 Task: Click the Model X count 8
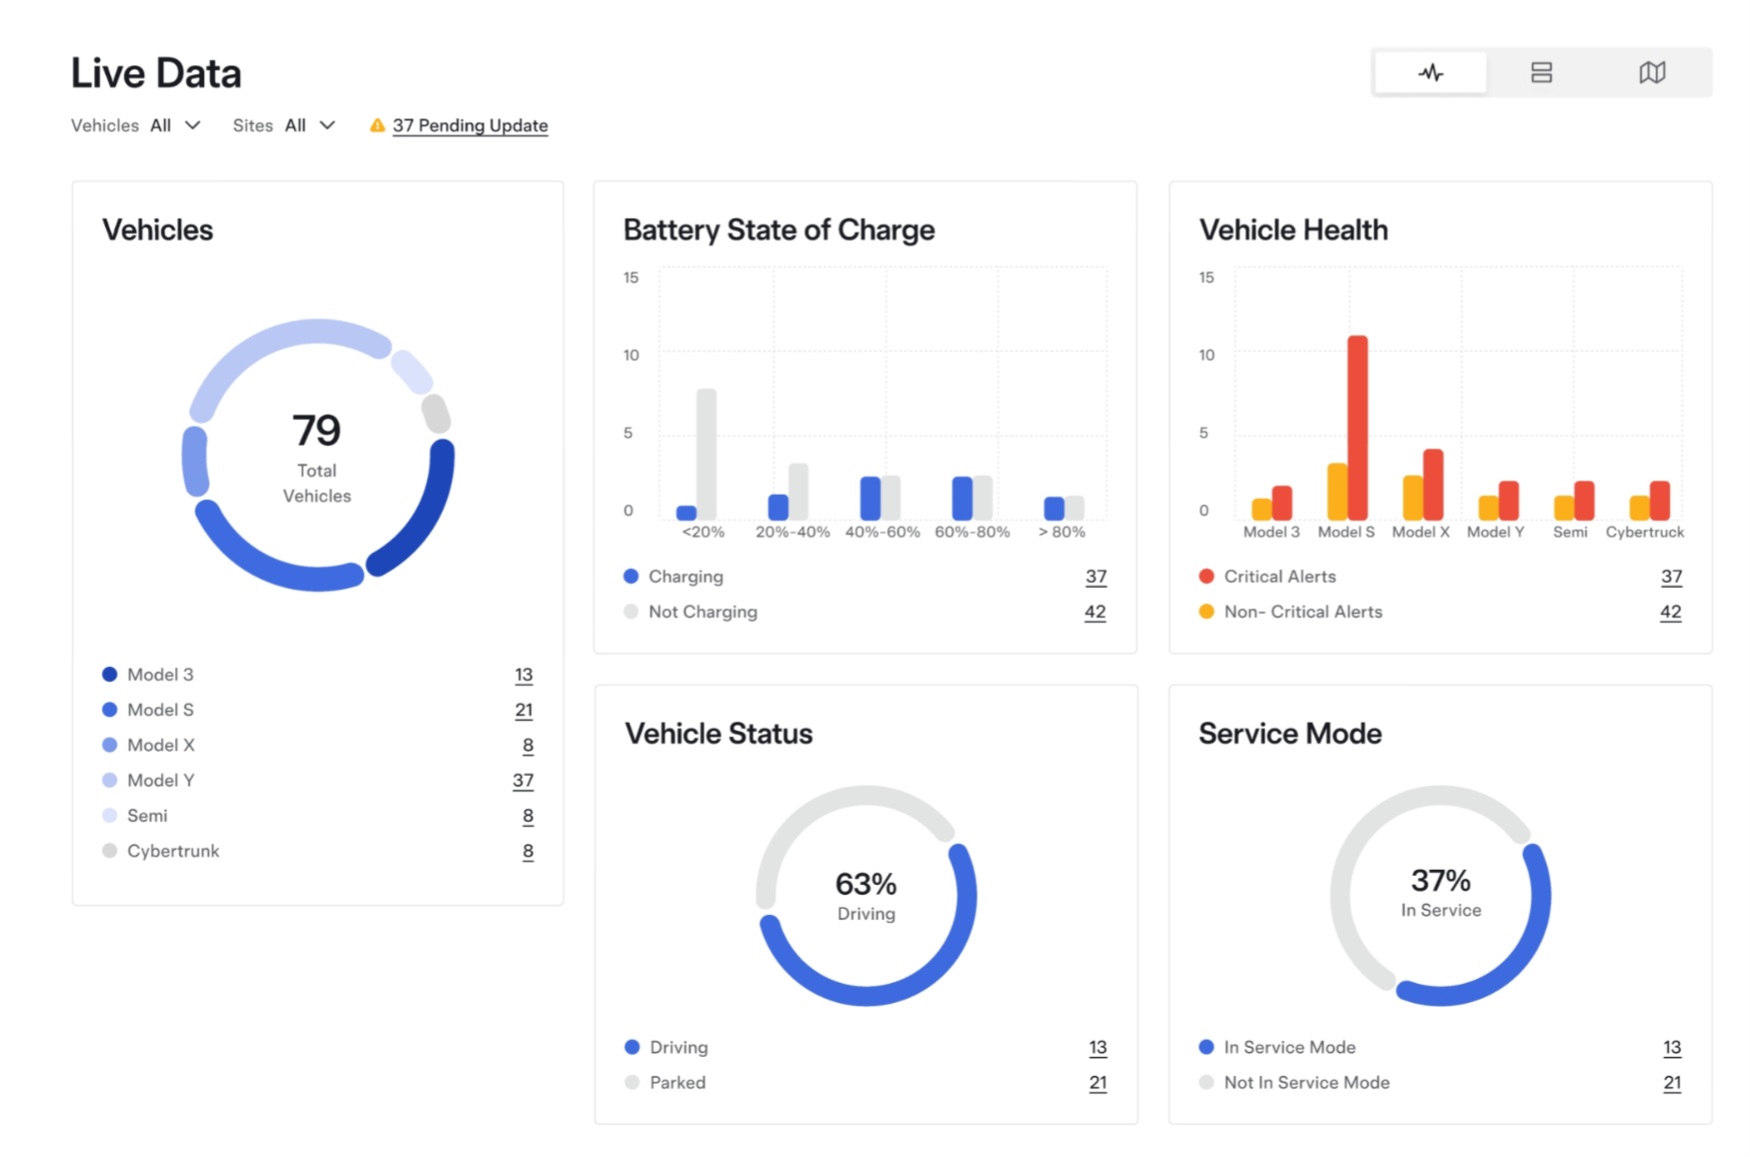tap(528, 745)
